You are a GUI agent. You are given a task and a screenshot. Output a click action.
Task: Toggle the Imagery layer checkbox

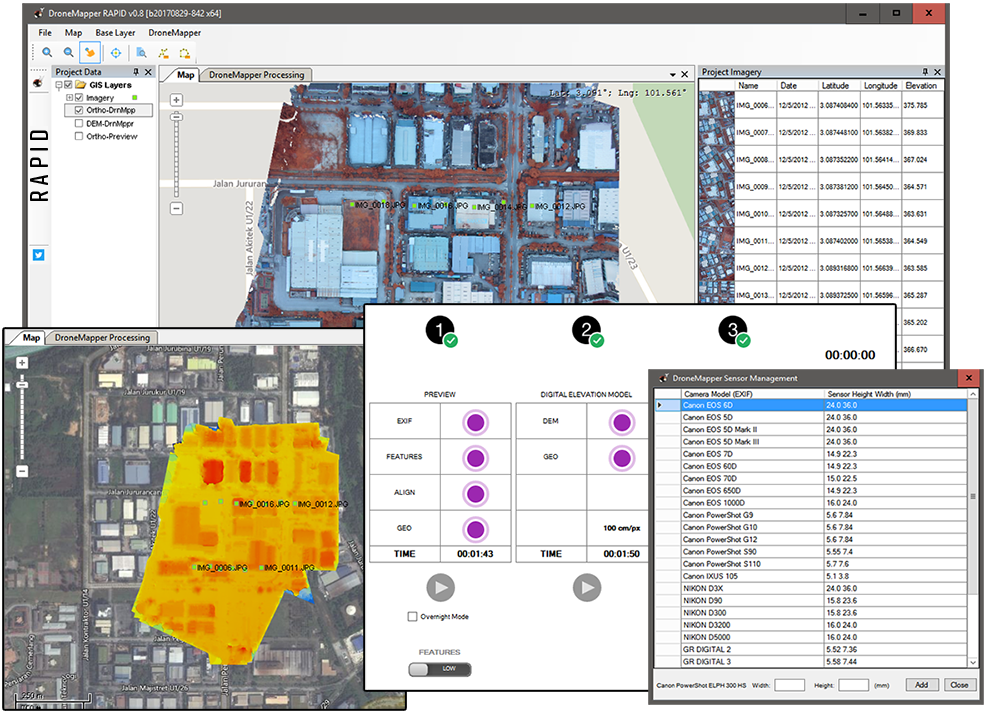coord(79,98)
